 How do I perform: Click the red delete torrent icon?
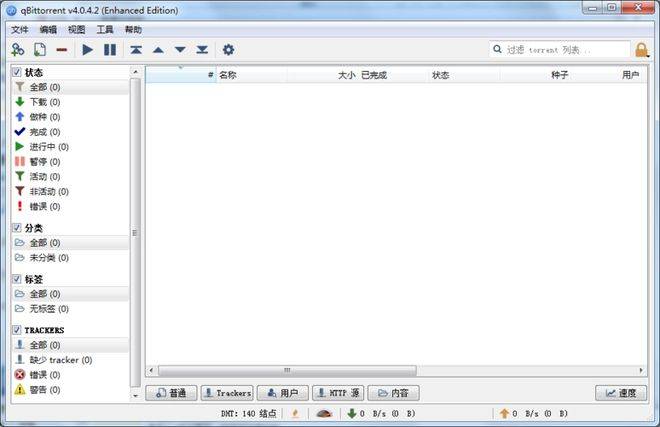pyautogui.click(x=62, y=50)
